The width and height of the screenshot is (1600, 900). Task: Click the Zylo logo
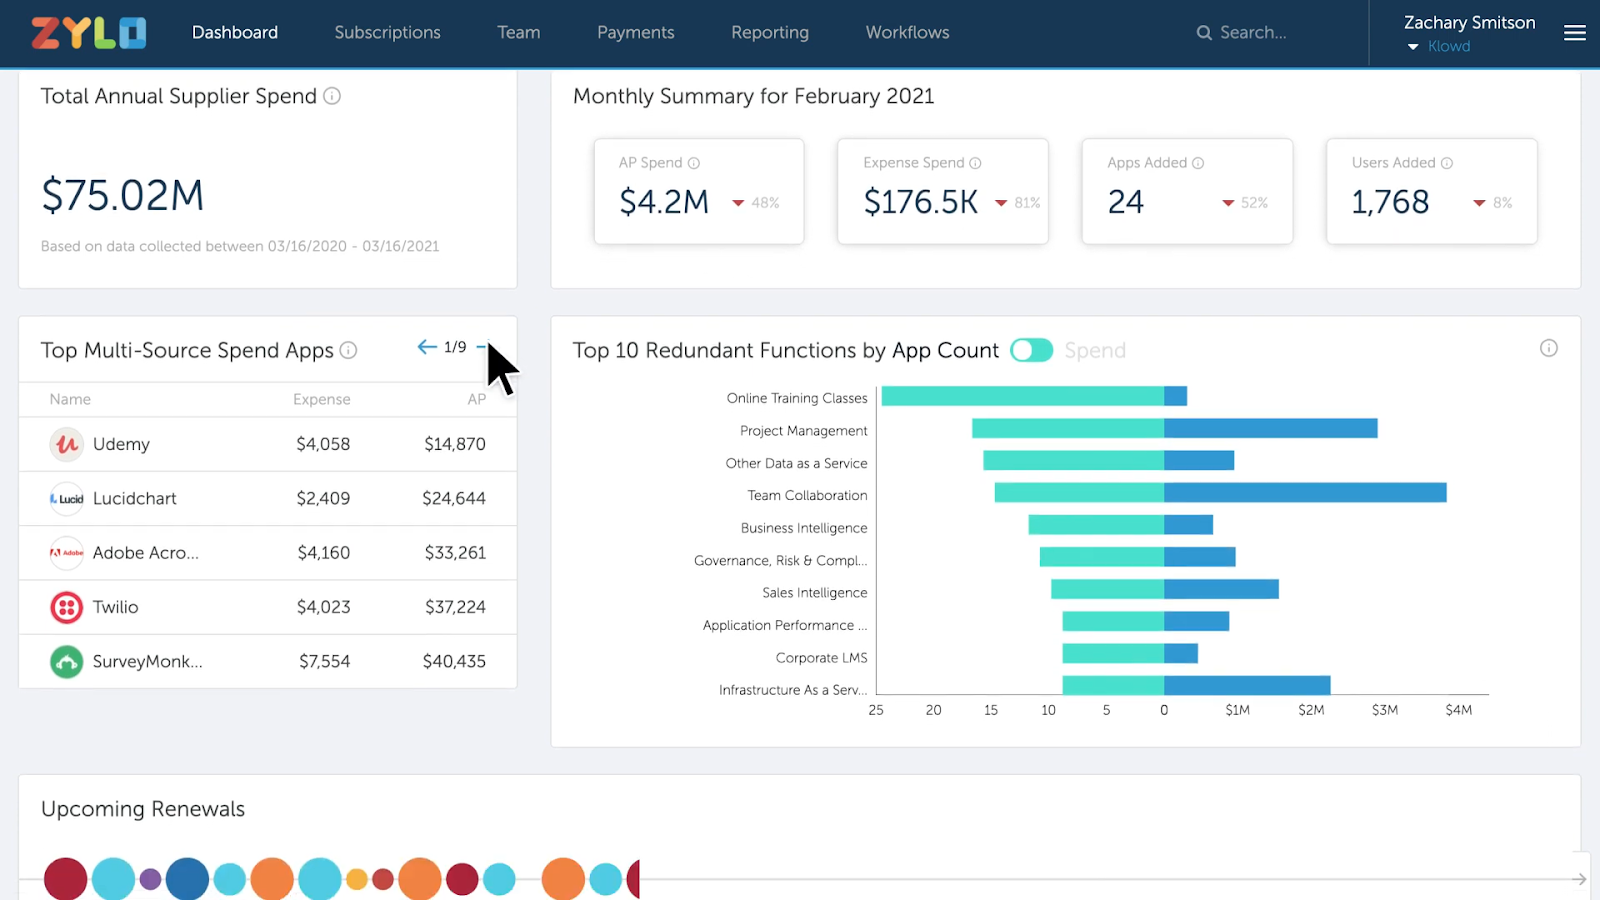(89, 33)
